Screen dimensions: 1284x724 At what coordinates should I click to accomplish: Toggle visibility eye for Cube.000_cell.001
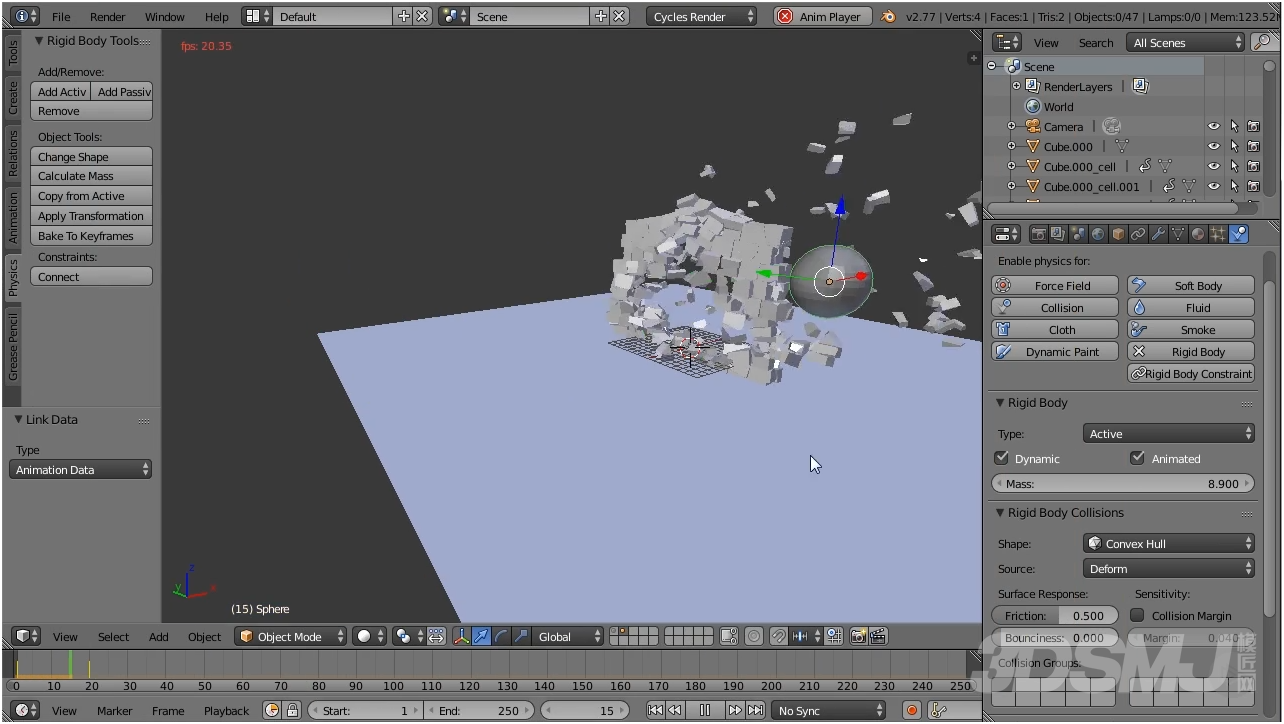click(1214, 187)
